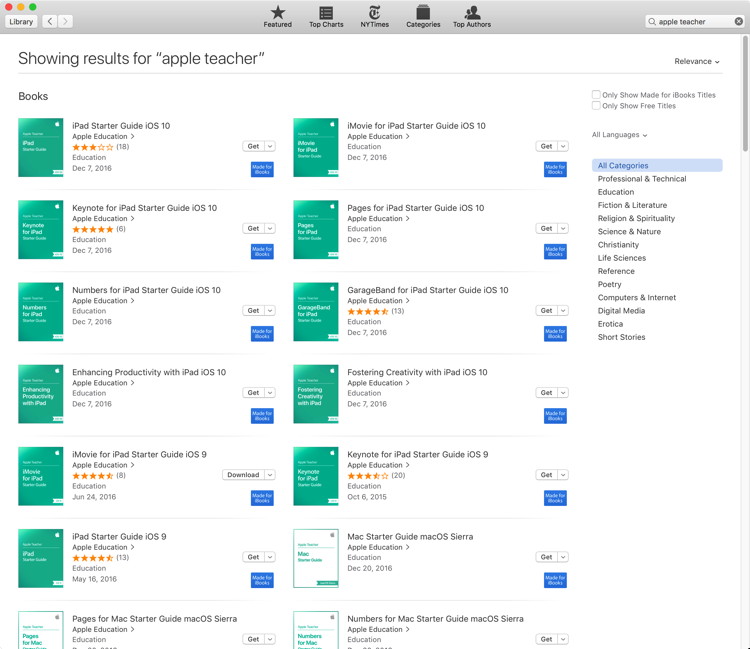Open GarageBand for iPad book cover
The height and width of the screenshot is (649, 750).
pos(316,312)
